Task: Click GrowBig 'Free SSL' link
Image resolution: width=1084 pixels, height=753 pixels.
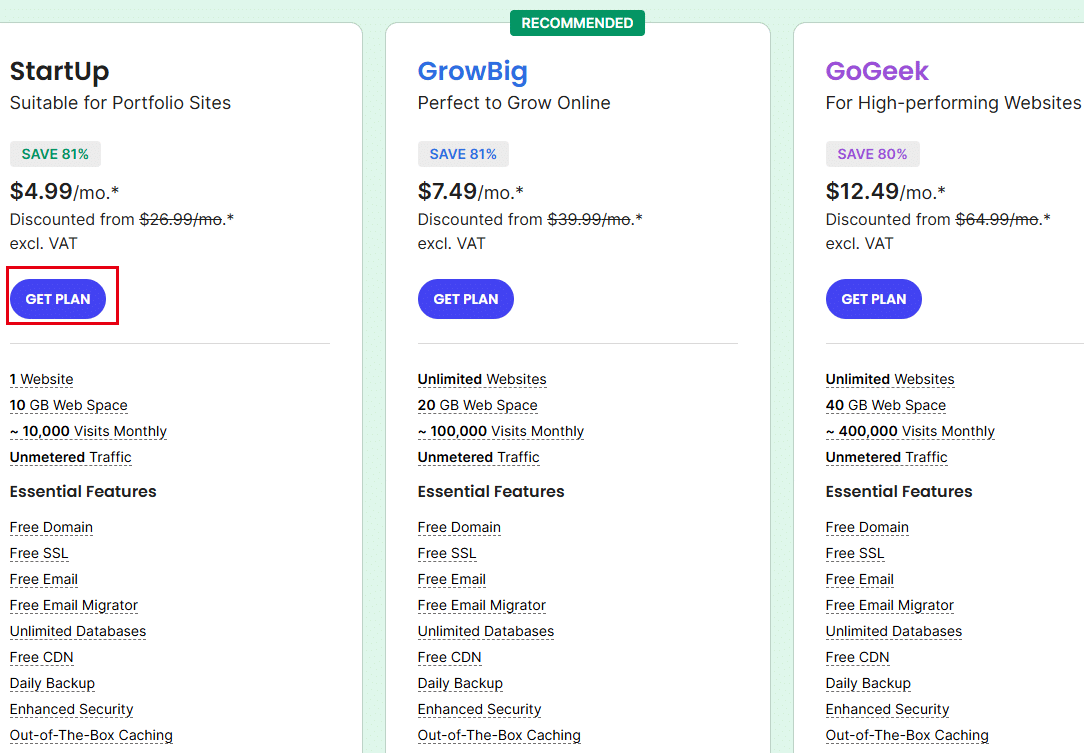Action: (447, 553)
